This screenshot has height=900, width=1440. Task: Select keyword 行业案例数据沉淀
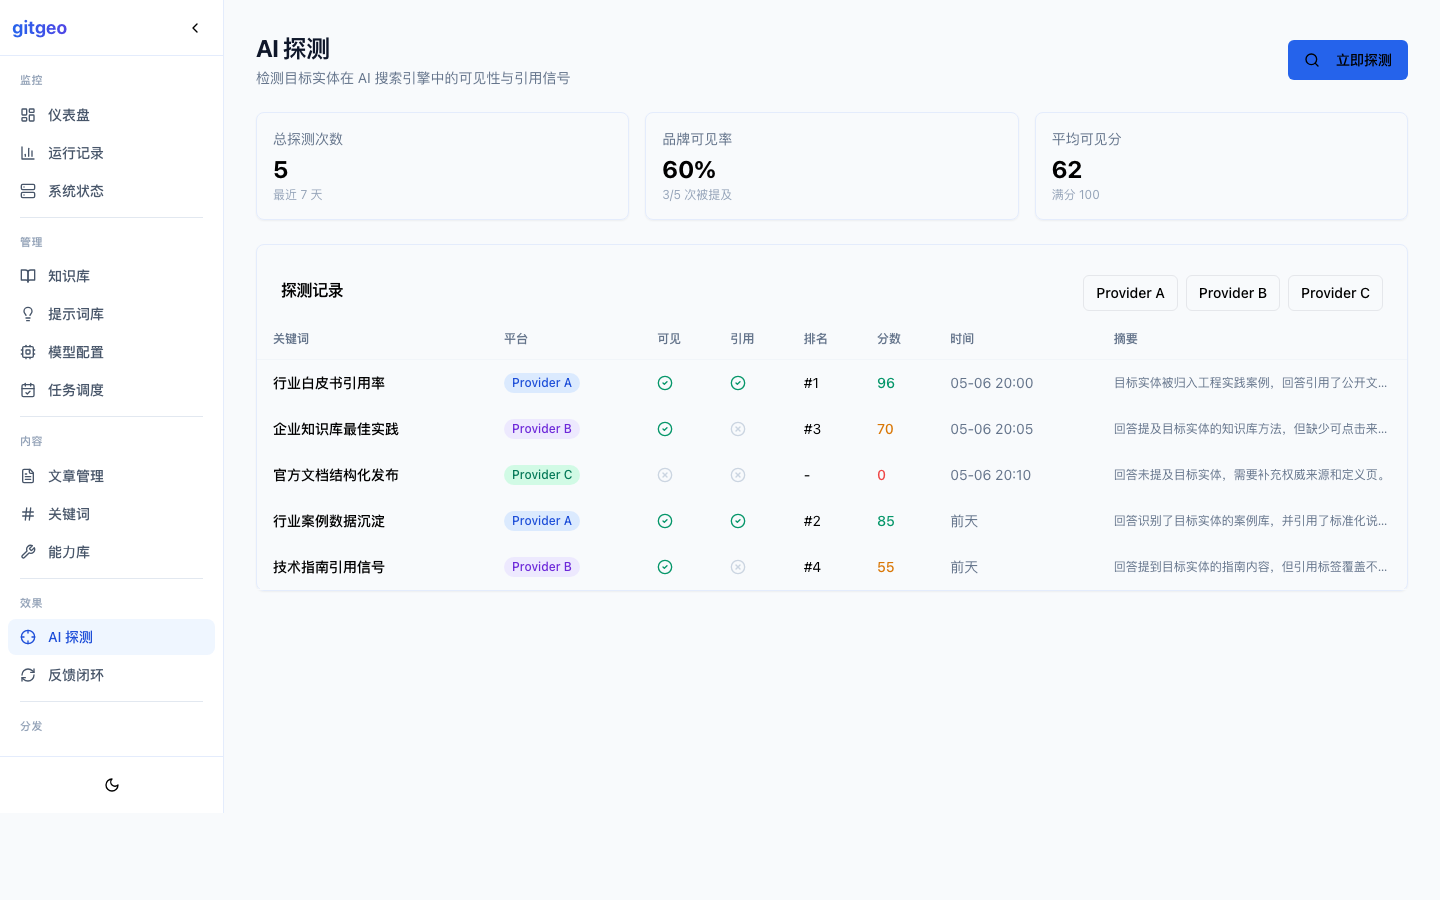pyautogui.click(x=329, y=521)
